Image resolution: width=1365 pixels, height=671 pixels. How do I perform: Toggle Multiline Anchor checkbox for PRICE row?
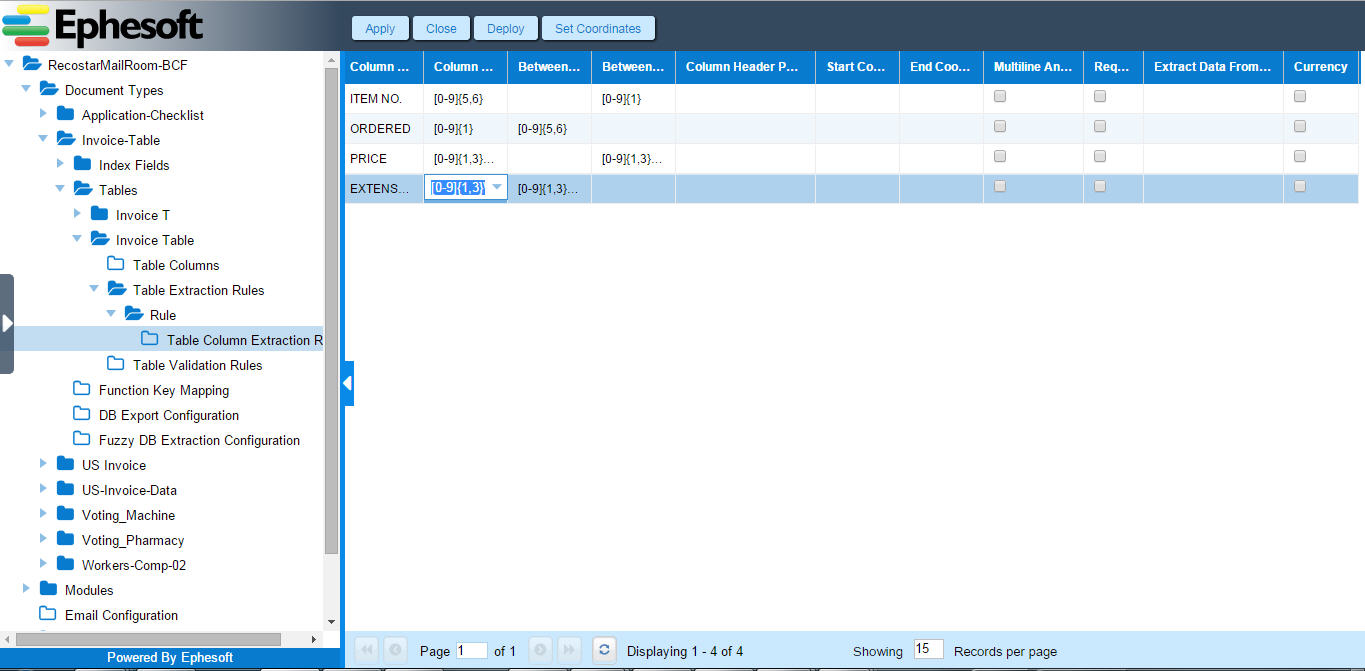pos(1000,157)
